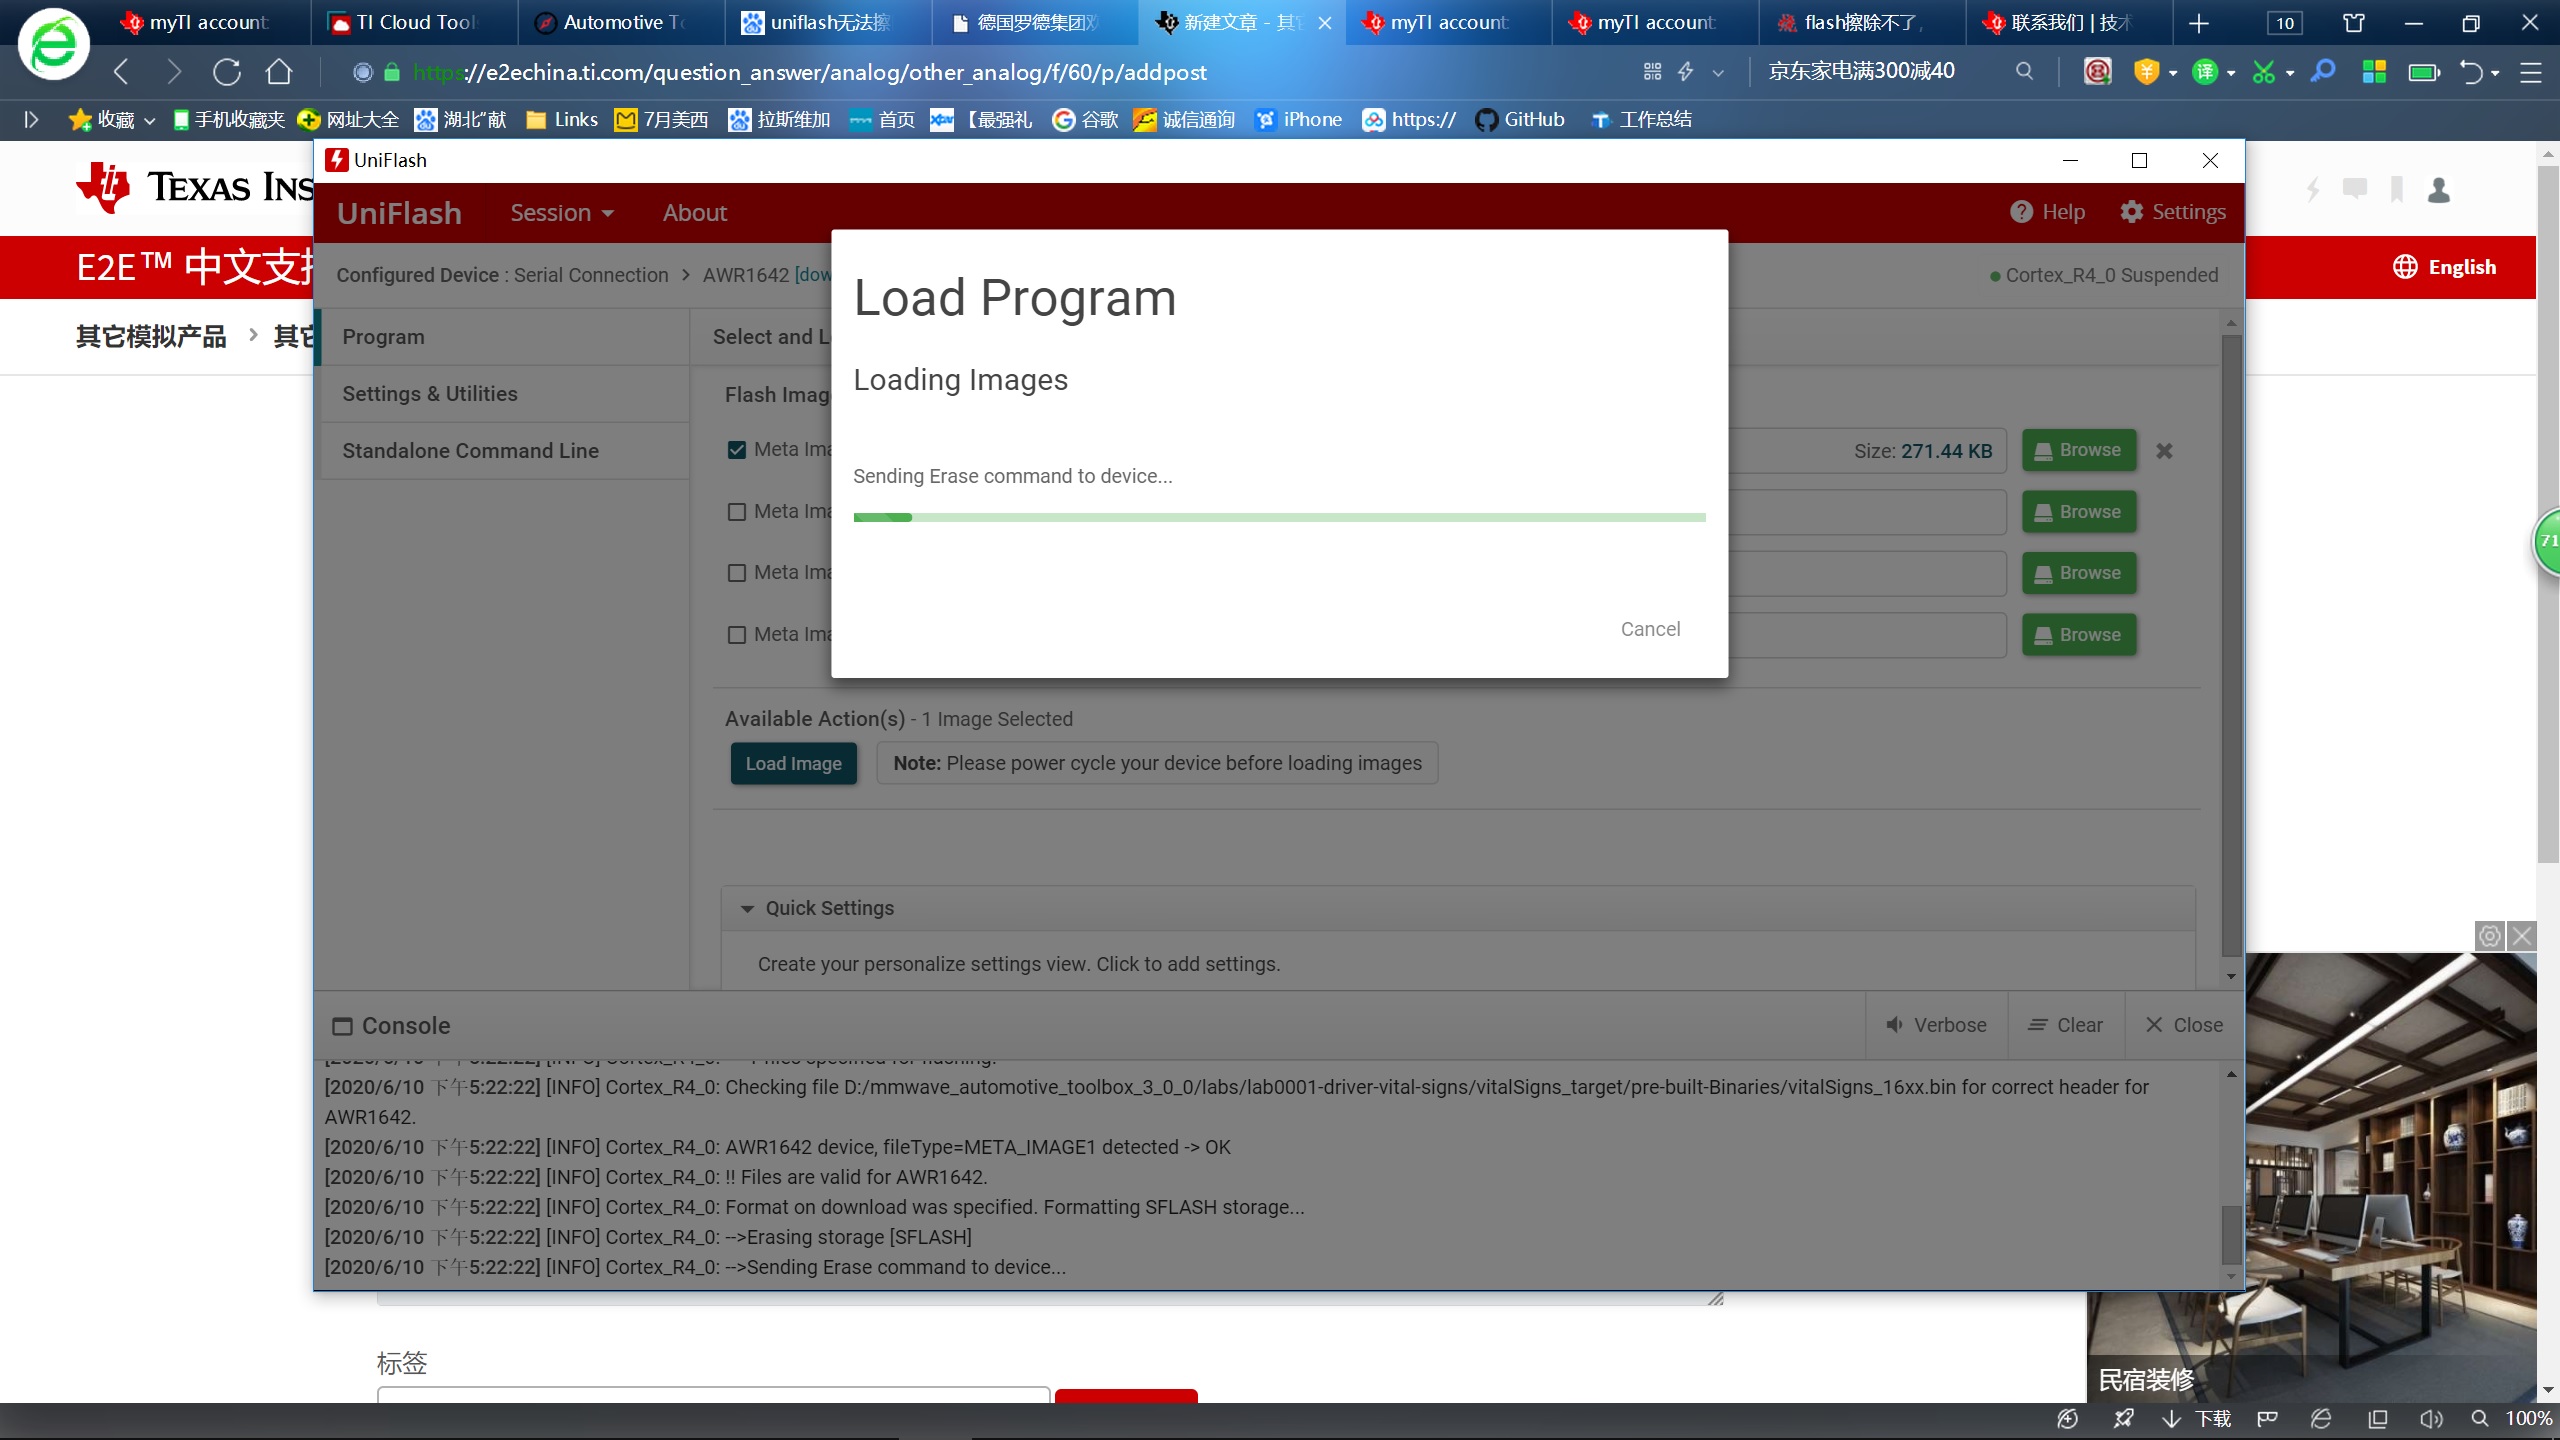Click 其它模拟产品 breadcrumb link
Viewport: 2560px width, 1440px height.
151,337
